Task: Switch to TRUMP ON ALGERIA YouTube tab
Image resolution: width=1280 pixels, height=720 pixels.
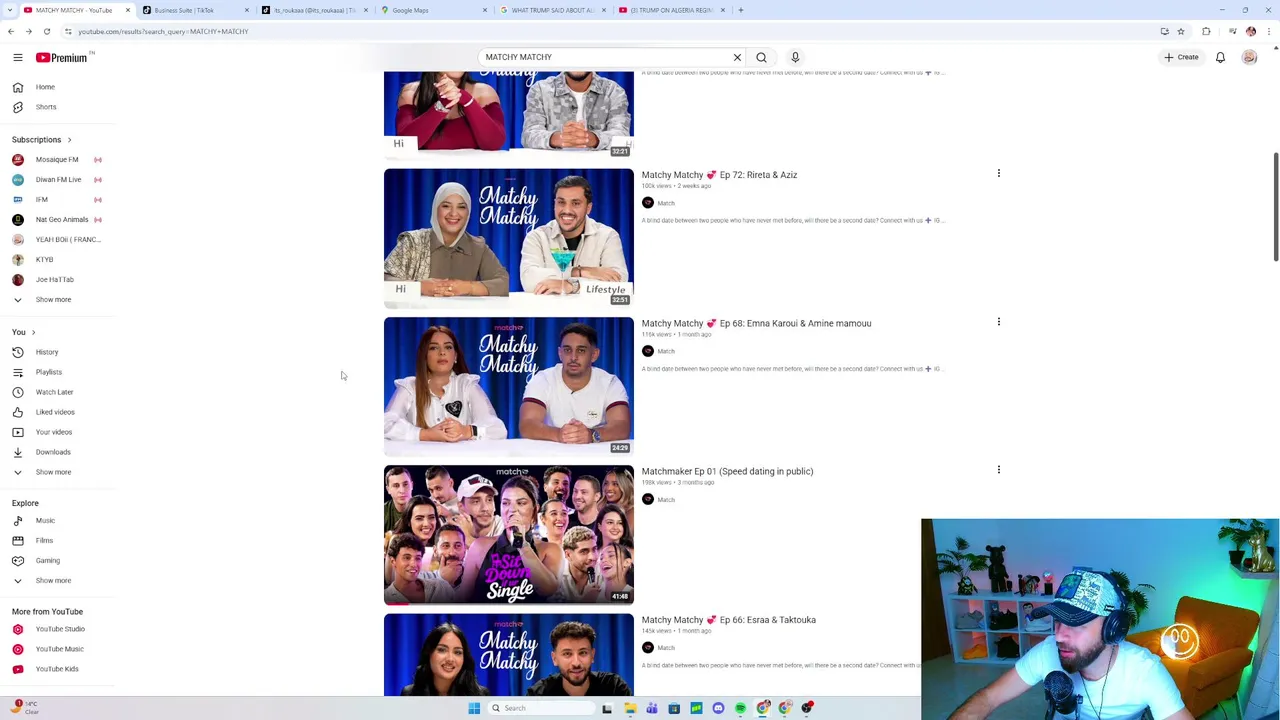Action: click(670, 10)
